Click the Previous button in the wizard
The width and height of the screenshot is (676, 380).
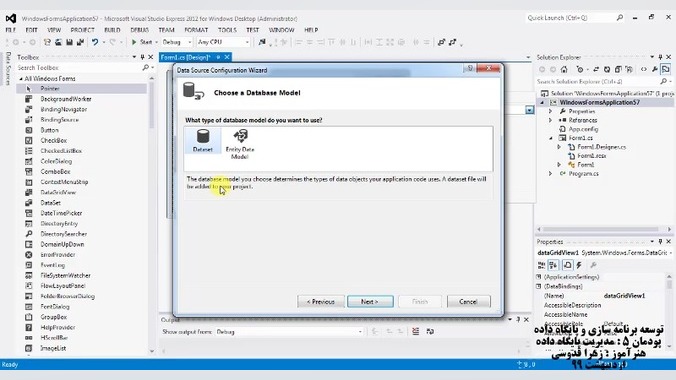(321, 301)
